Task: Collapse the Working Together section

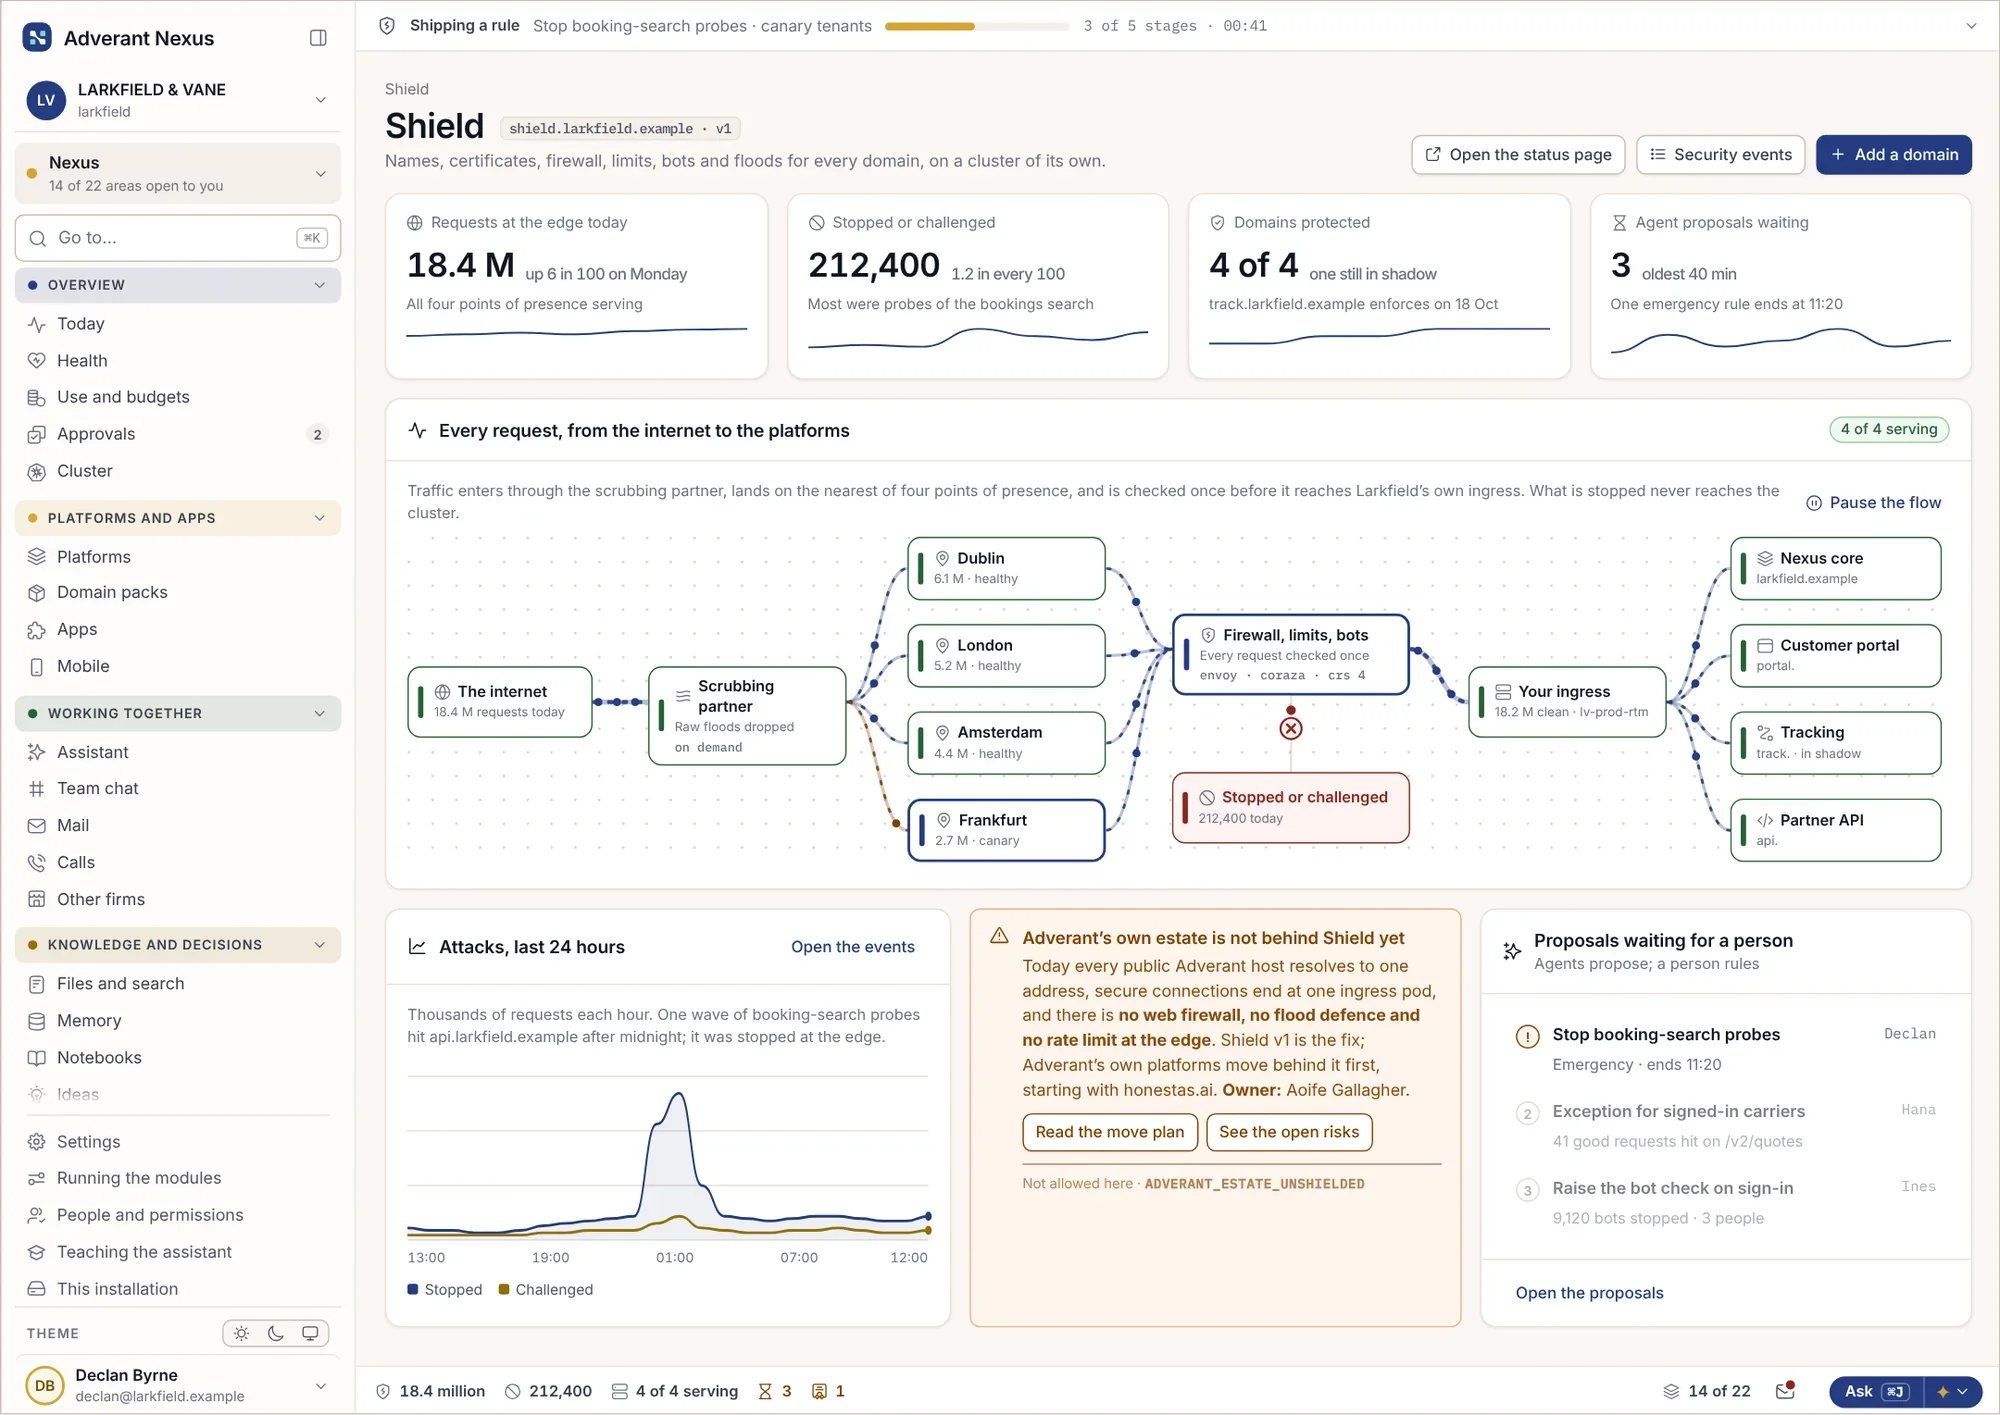Action: pos(177,714)
